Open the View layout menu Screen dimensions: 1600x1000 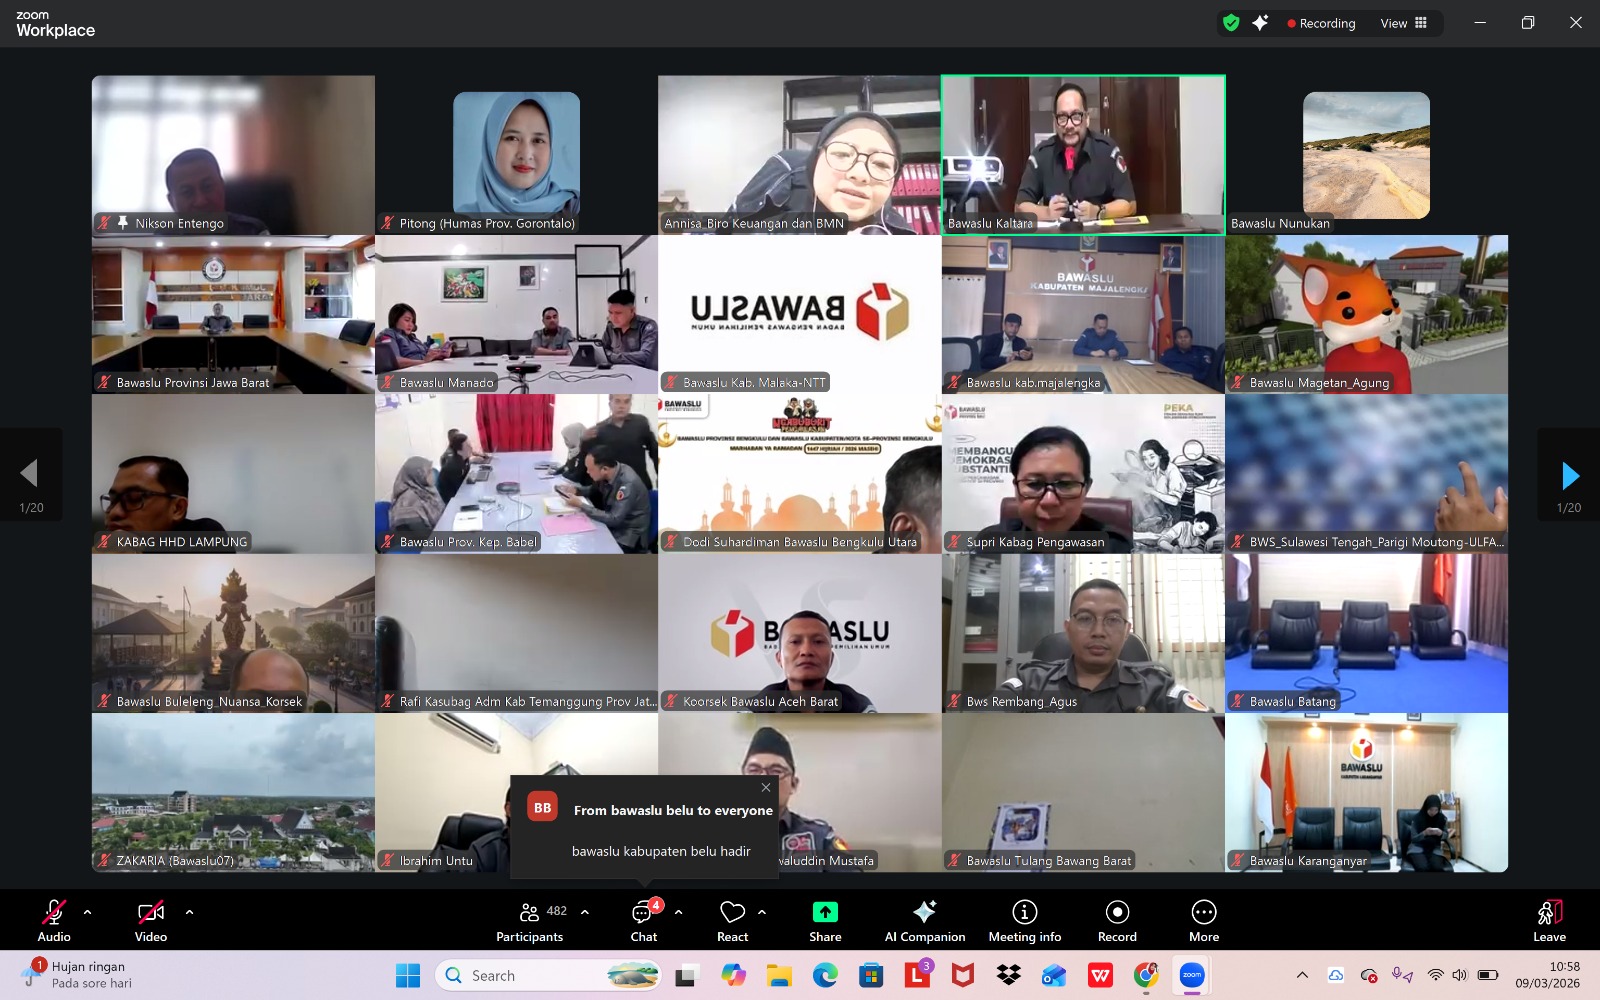tap(1404, 23)
